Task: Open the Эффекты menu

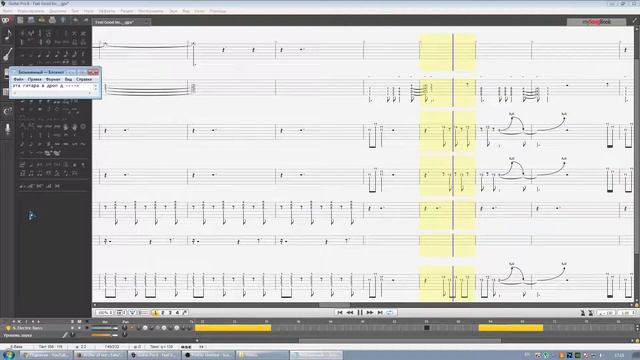Action: (107, 11)
